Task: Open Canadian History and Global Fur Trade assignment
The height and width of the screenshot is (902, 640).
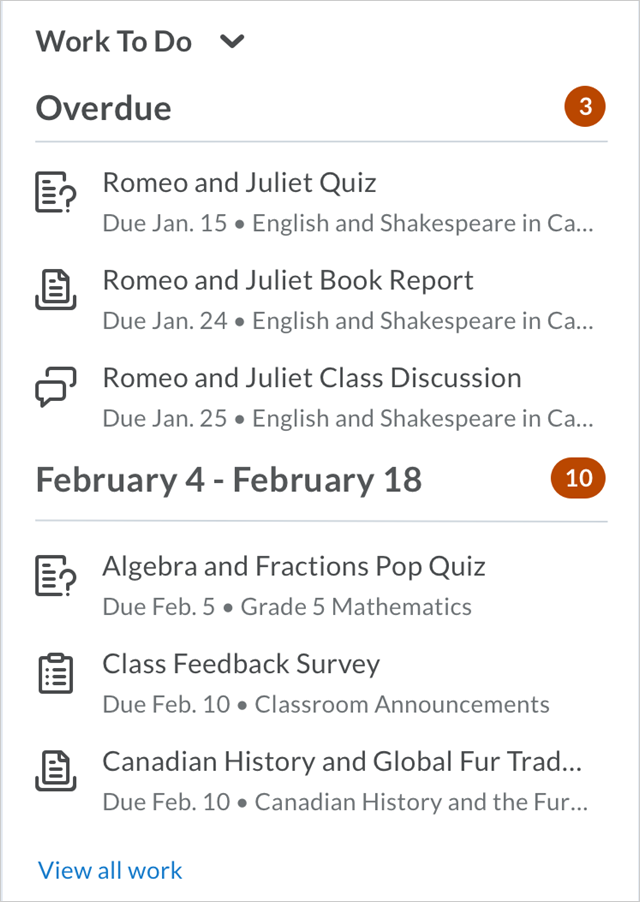Action: tap(342, 761)
